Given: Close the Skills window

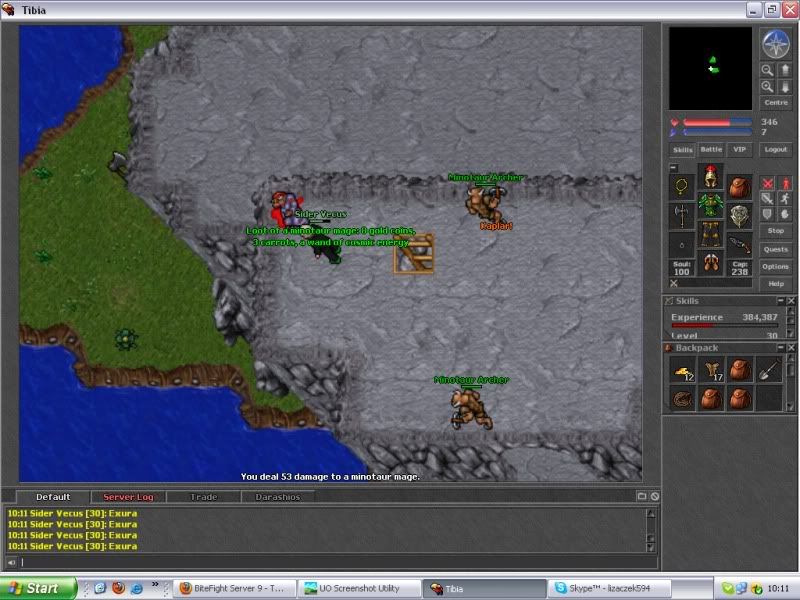Looking at the screenshot, I should [791, 301].
